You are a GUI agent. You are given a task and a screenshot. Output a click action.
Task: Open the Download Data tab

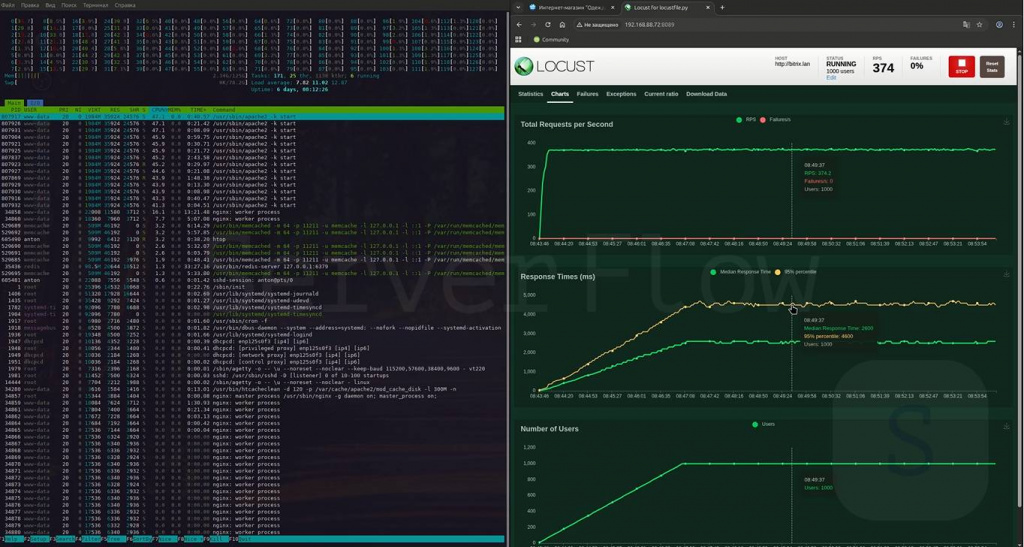[x=706, y=94]
